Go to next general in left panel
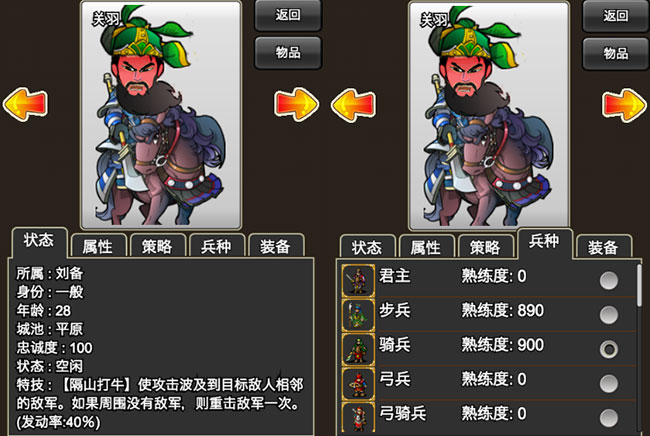Viewport: 650px width, 436px height. click(x=296, y=104)
